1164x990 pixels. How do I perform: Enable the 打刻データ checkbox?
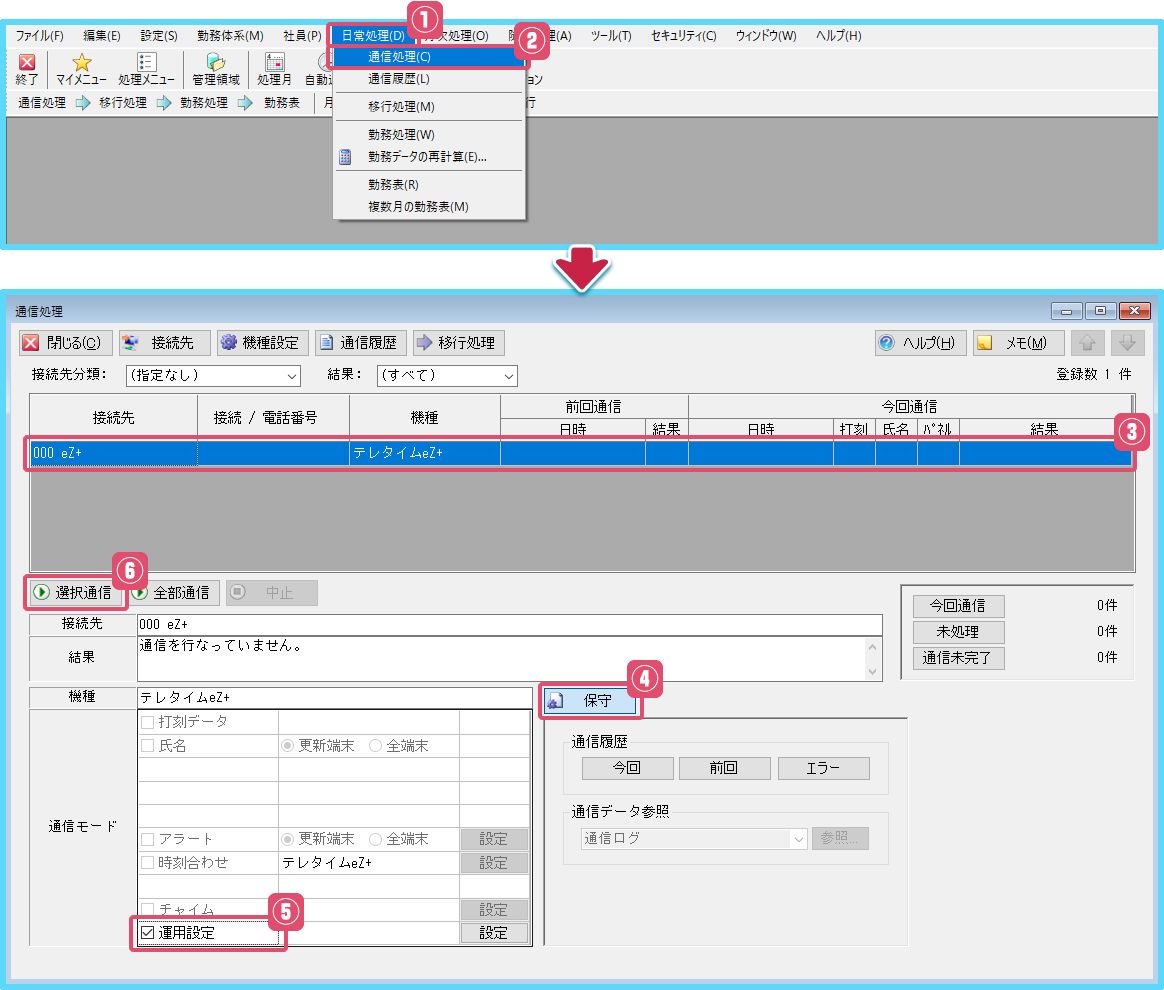click(x=148, y=722)
